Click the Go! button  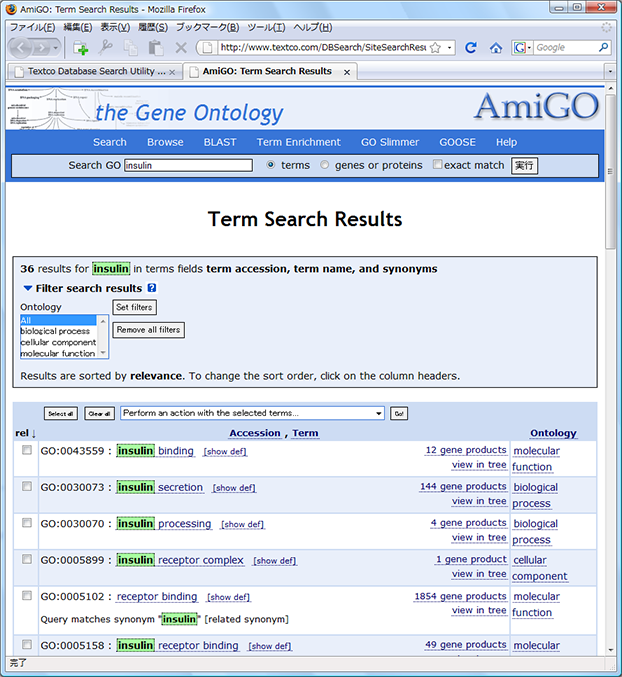click(x=399, y=414)
